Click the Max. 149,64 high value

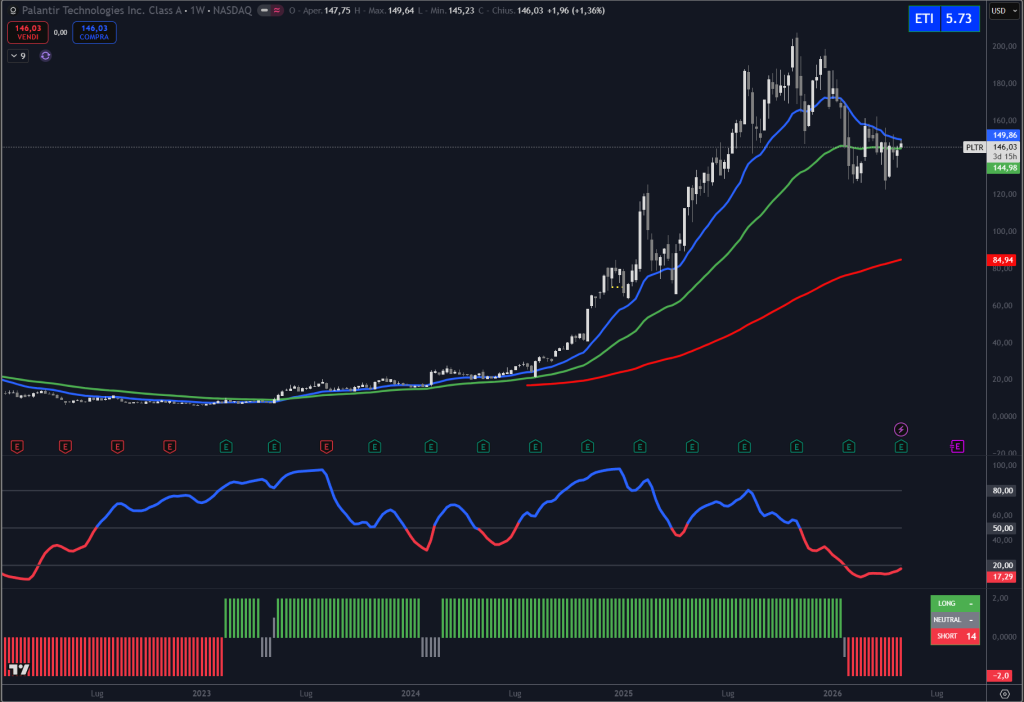coord(391,10)
